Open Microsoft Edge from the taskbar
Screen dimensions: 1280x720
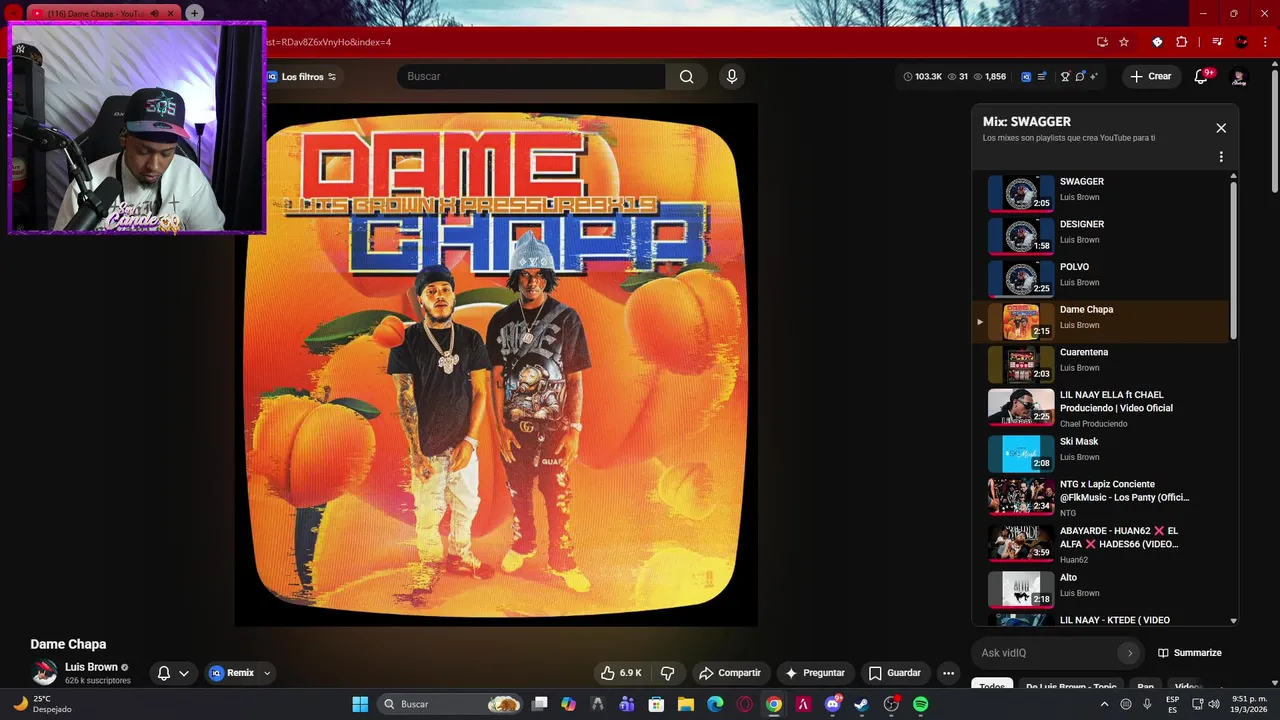point(715,704)
